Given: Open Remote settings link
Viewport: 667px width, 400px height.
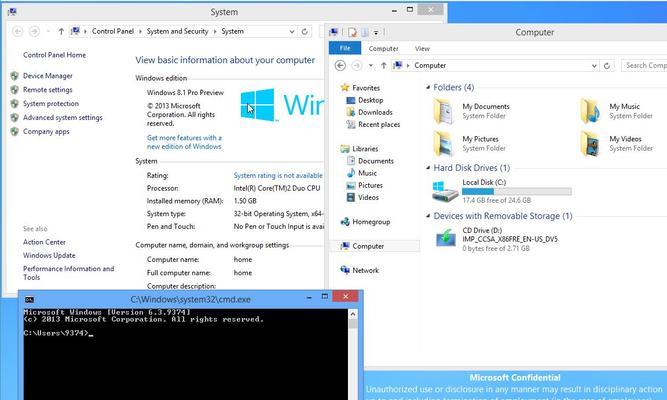Looking at the screenshot, I should (x=48, y=90).
